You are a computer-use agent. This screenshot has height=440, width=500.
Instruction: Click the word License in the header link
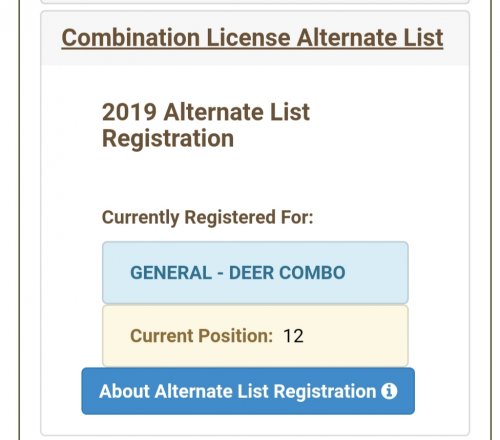(248, 38)
